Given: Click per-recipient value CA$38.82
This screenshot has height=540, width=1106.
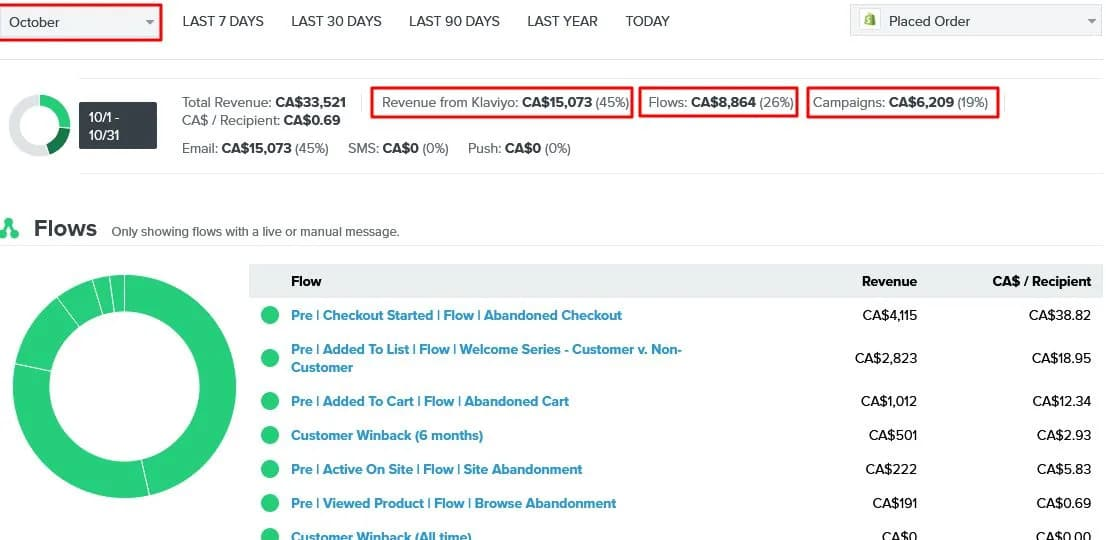Looking at the screenshot, I should [x=1059, y=315].
